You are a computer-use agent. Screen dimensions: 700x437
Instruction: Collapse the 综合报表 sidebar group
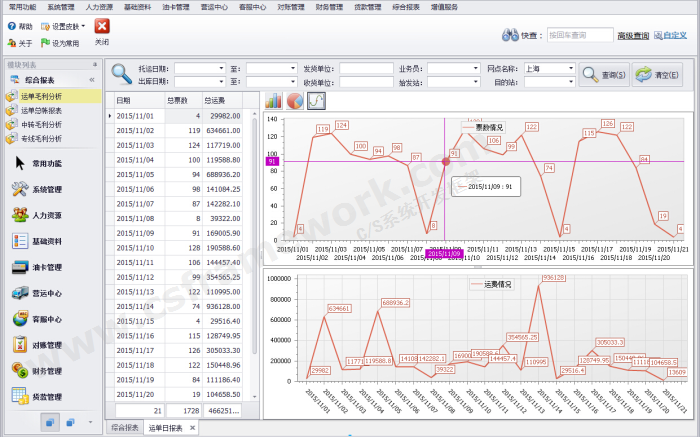point(92,79)
